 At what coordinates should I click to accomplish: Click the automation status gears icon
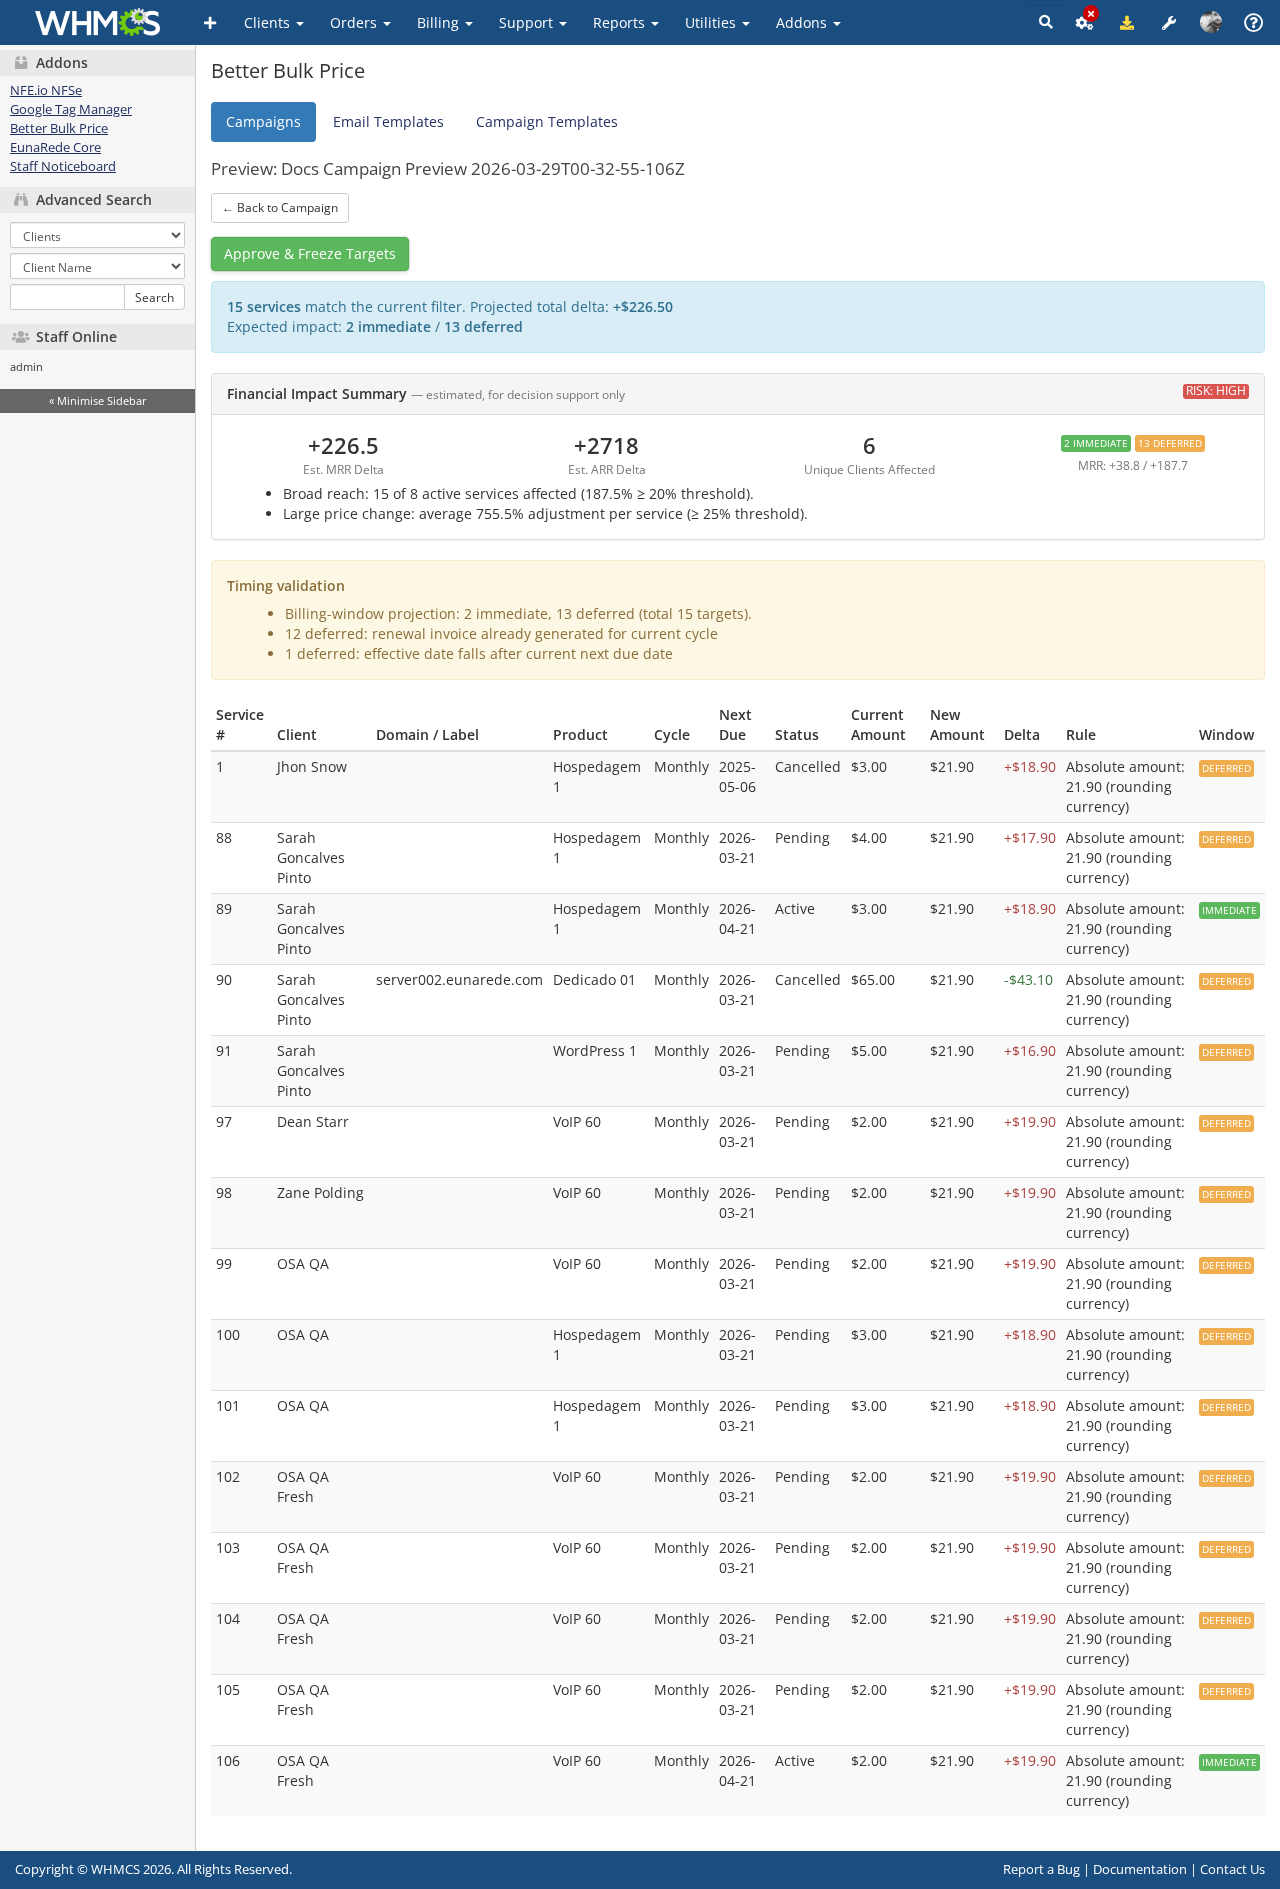click(x=1084, y=23)
